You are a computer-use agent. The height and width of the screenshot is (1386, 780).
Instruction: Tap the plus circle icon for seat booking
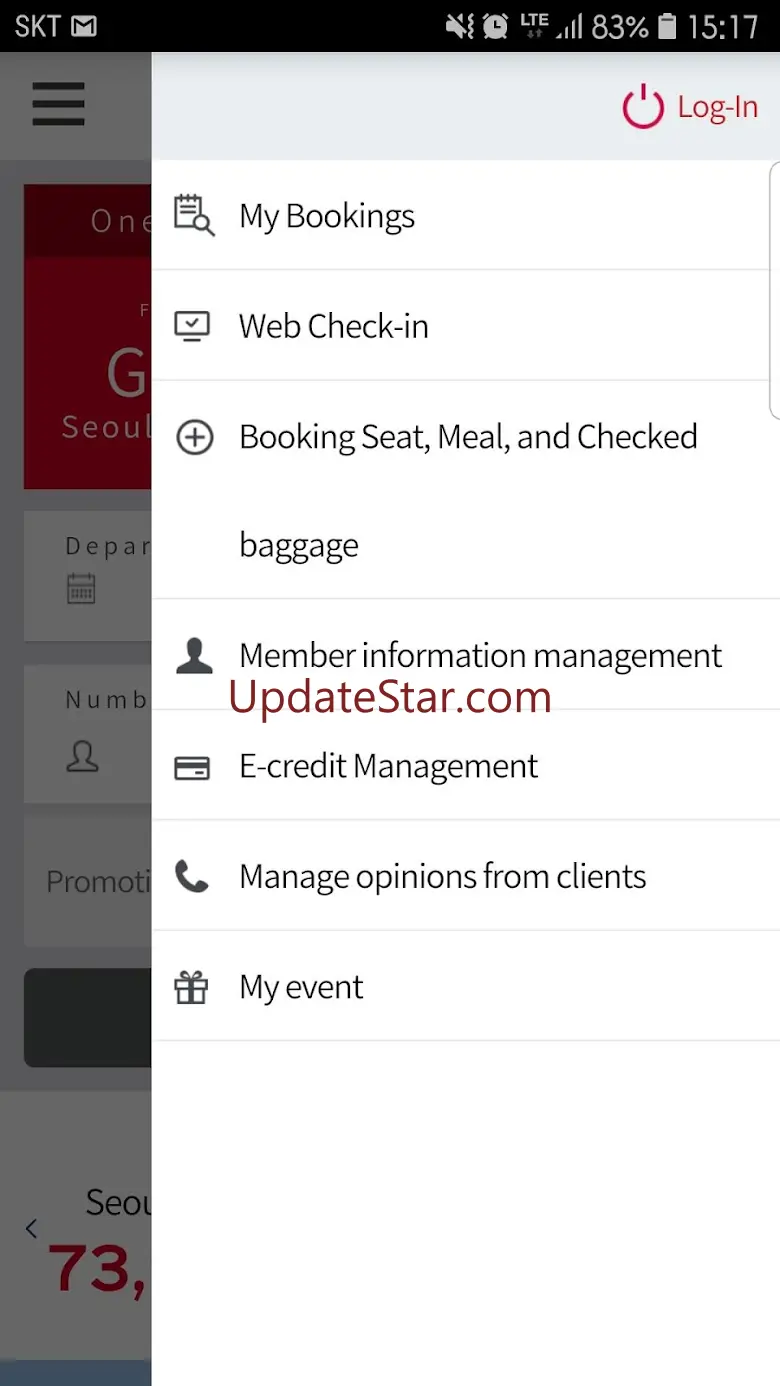click(194, 437)
